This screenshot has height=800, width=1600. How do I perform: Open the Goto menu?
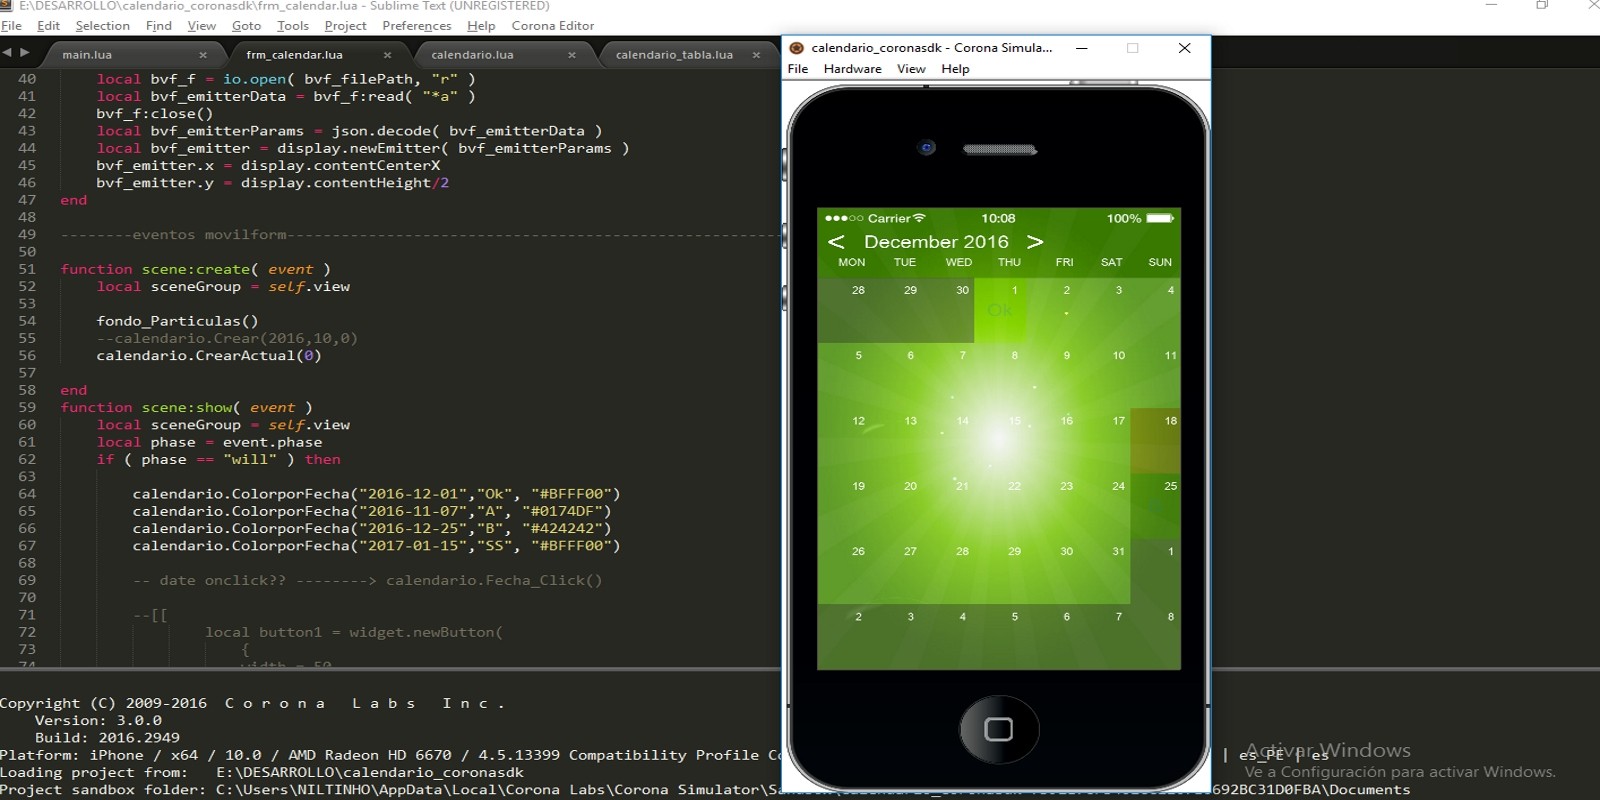tap(246, 26)
